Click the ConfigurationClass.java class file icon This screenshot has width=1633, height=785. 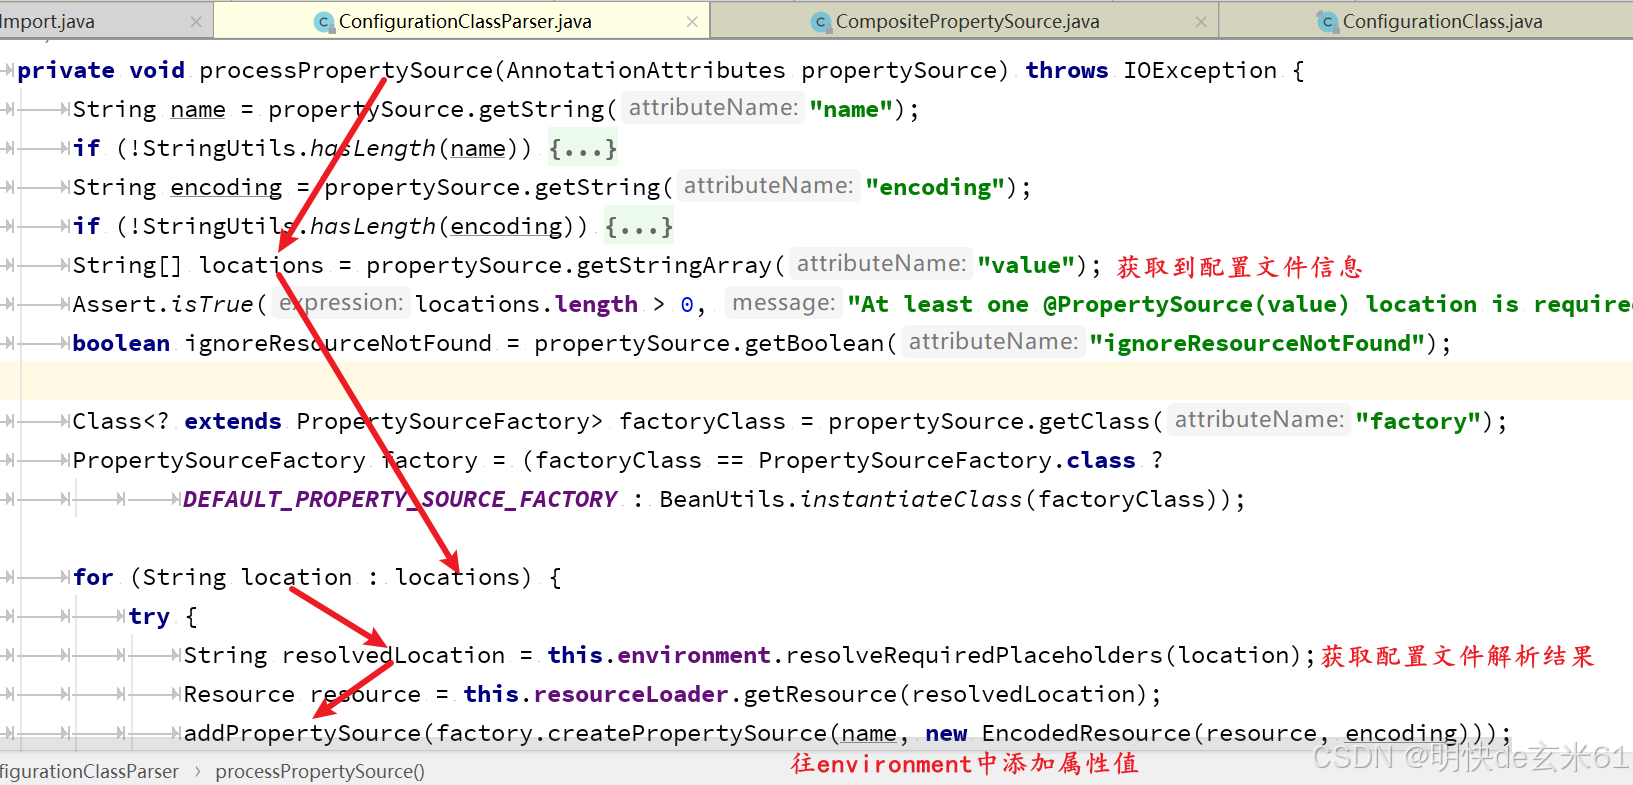pyautogui.click(x=1327, y=21)
